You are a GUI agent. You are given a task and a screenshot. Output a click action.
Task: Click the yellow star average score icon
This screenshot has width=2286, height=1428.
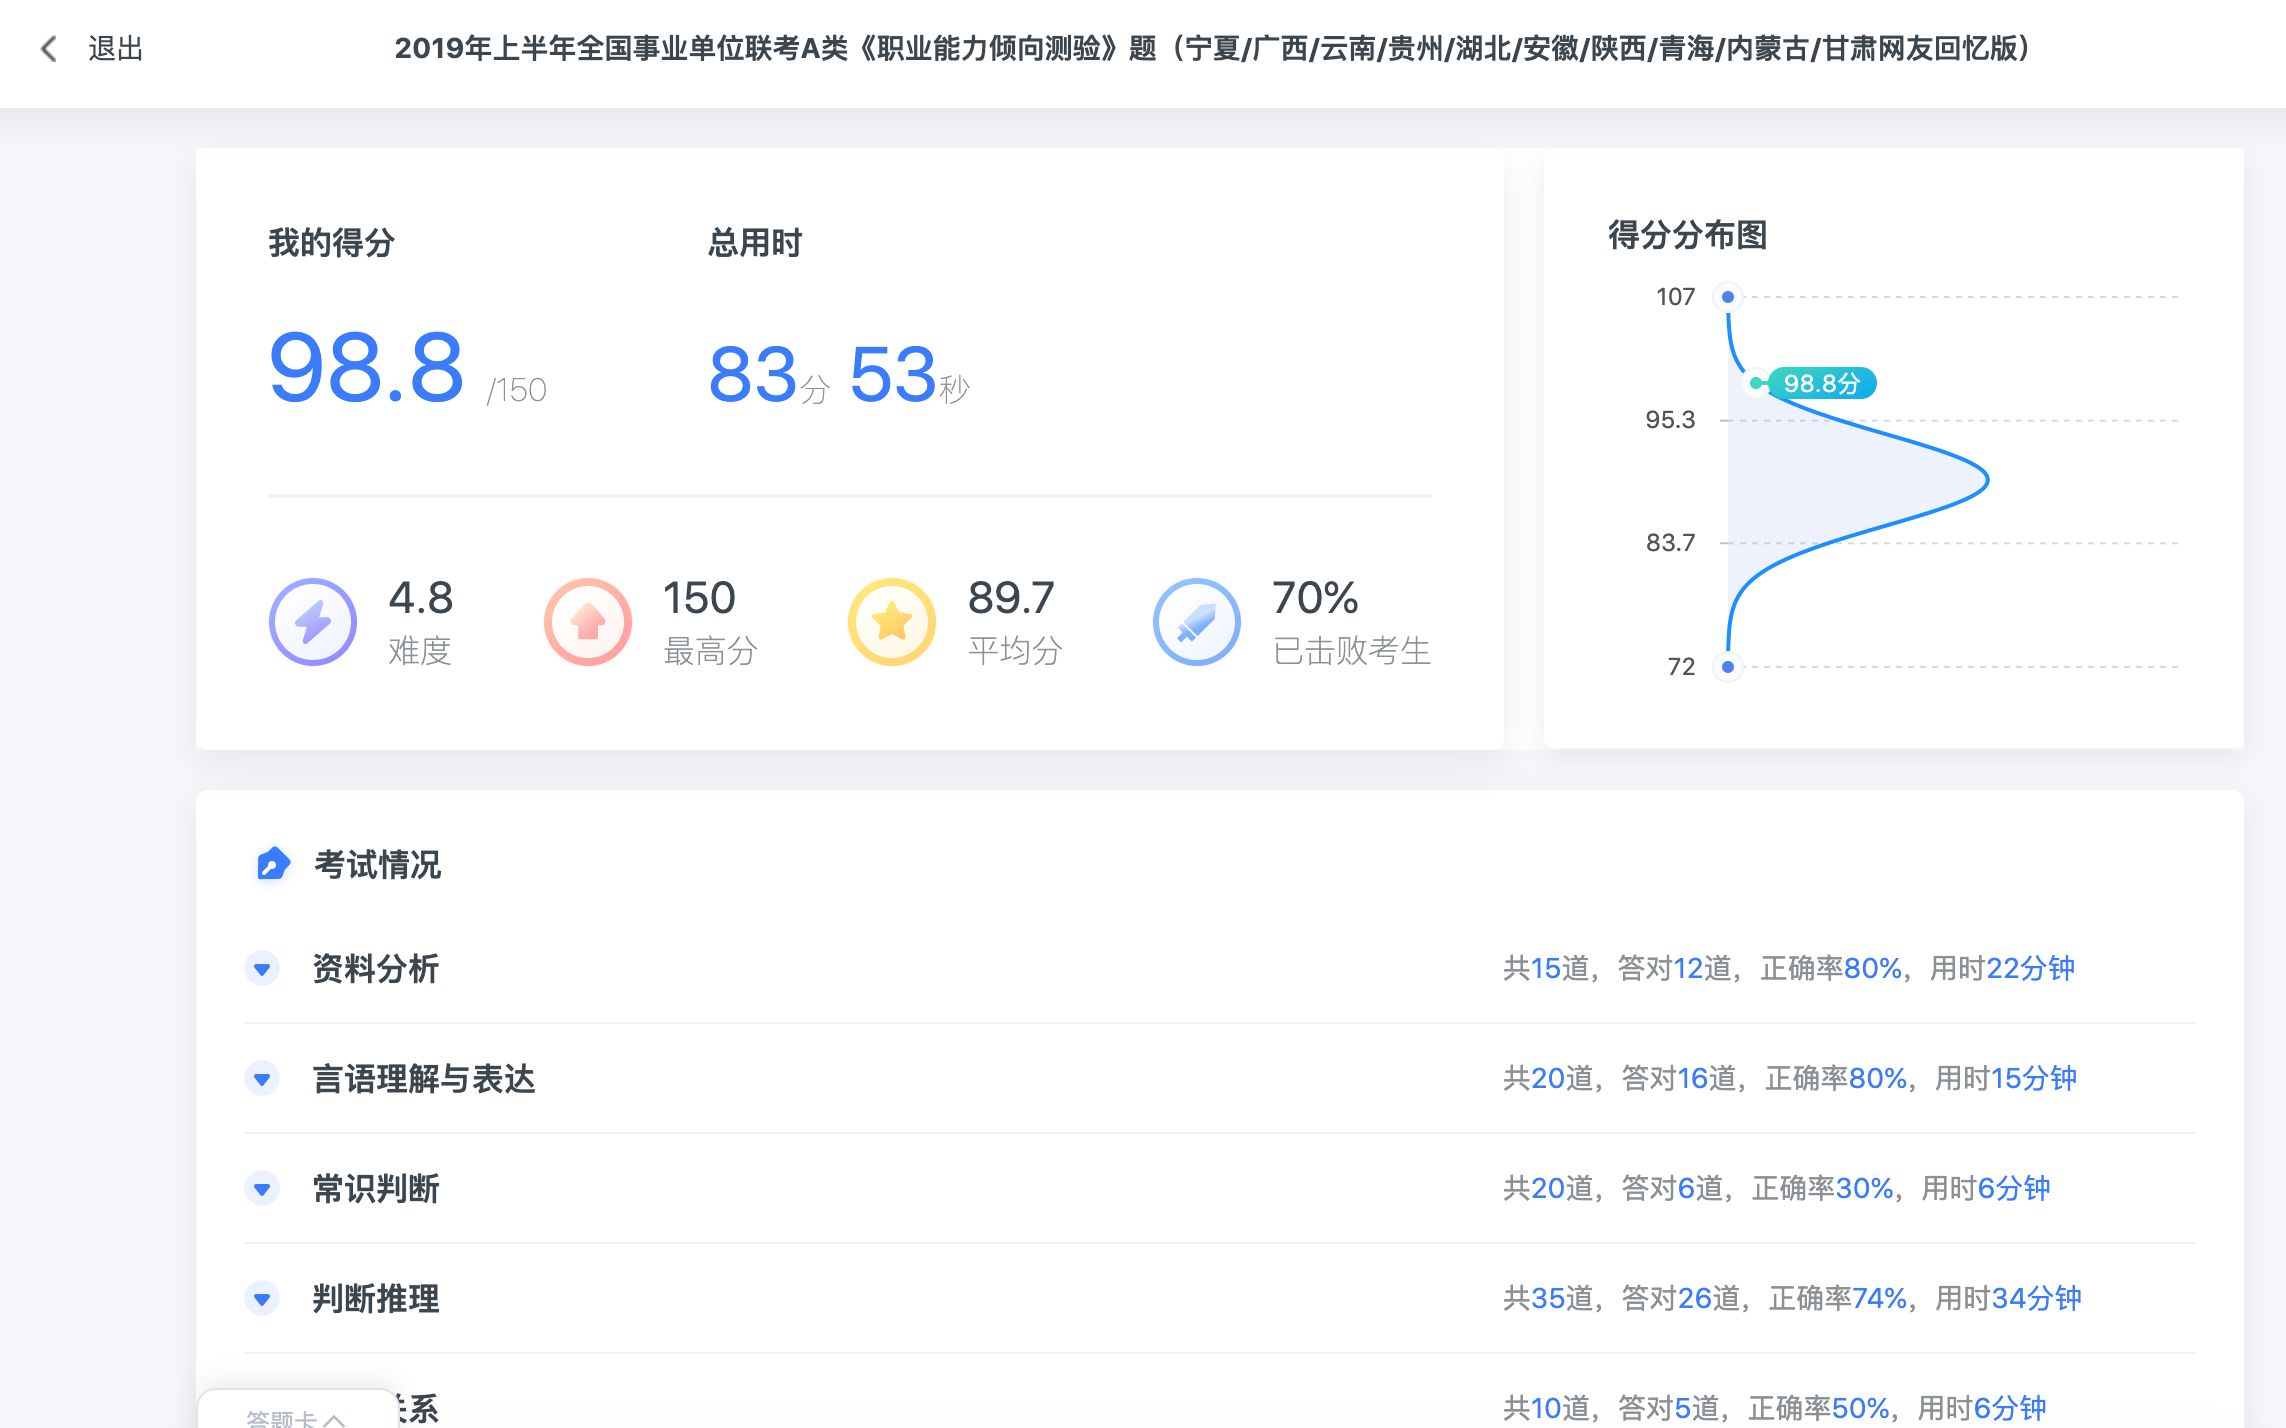pyautogui.click(x=892, y=622)
